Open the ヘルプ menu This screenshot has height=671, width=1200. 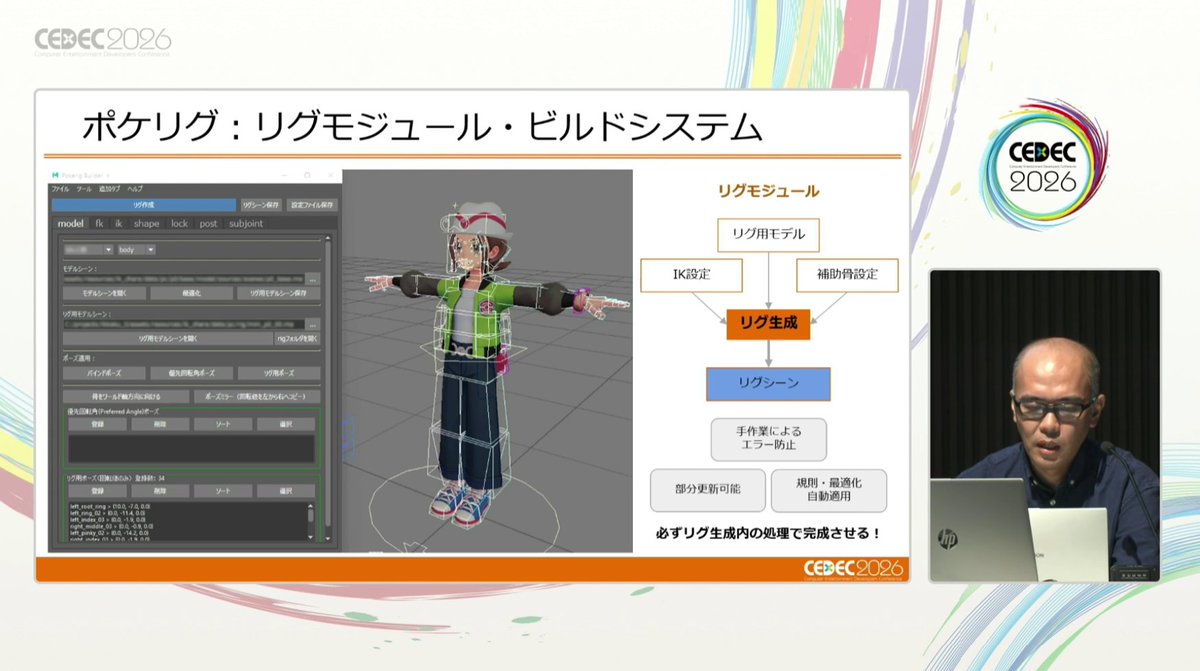pyautogui.click(x=134, y=189)
